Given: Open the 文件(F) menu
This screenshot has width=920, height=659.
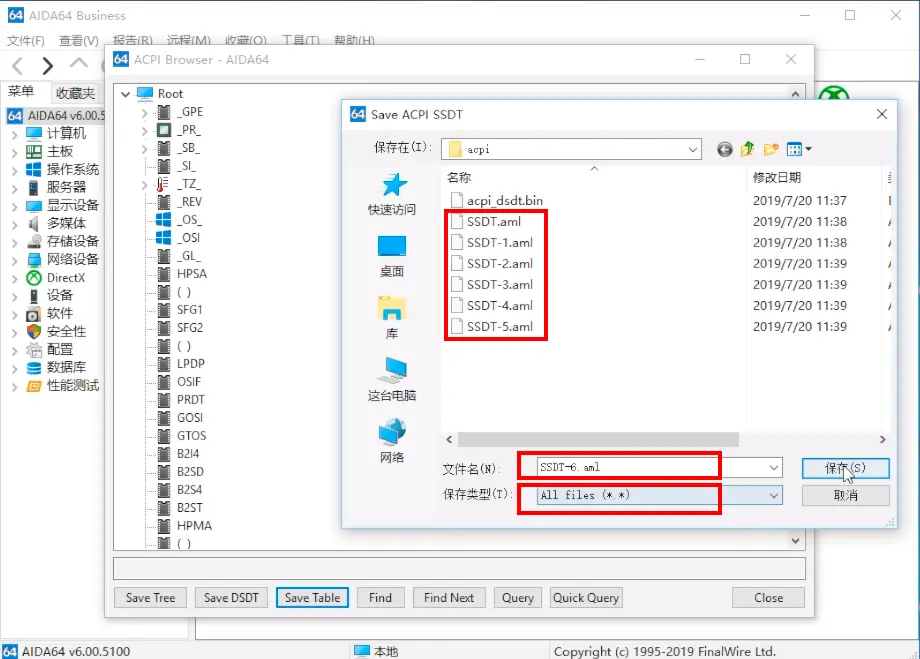Looking at the screenshot, I should (x=26, y=40).
